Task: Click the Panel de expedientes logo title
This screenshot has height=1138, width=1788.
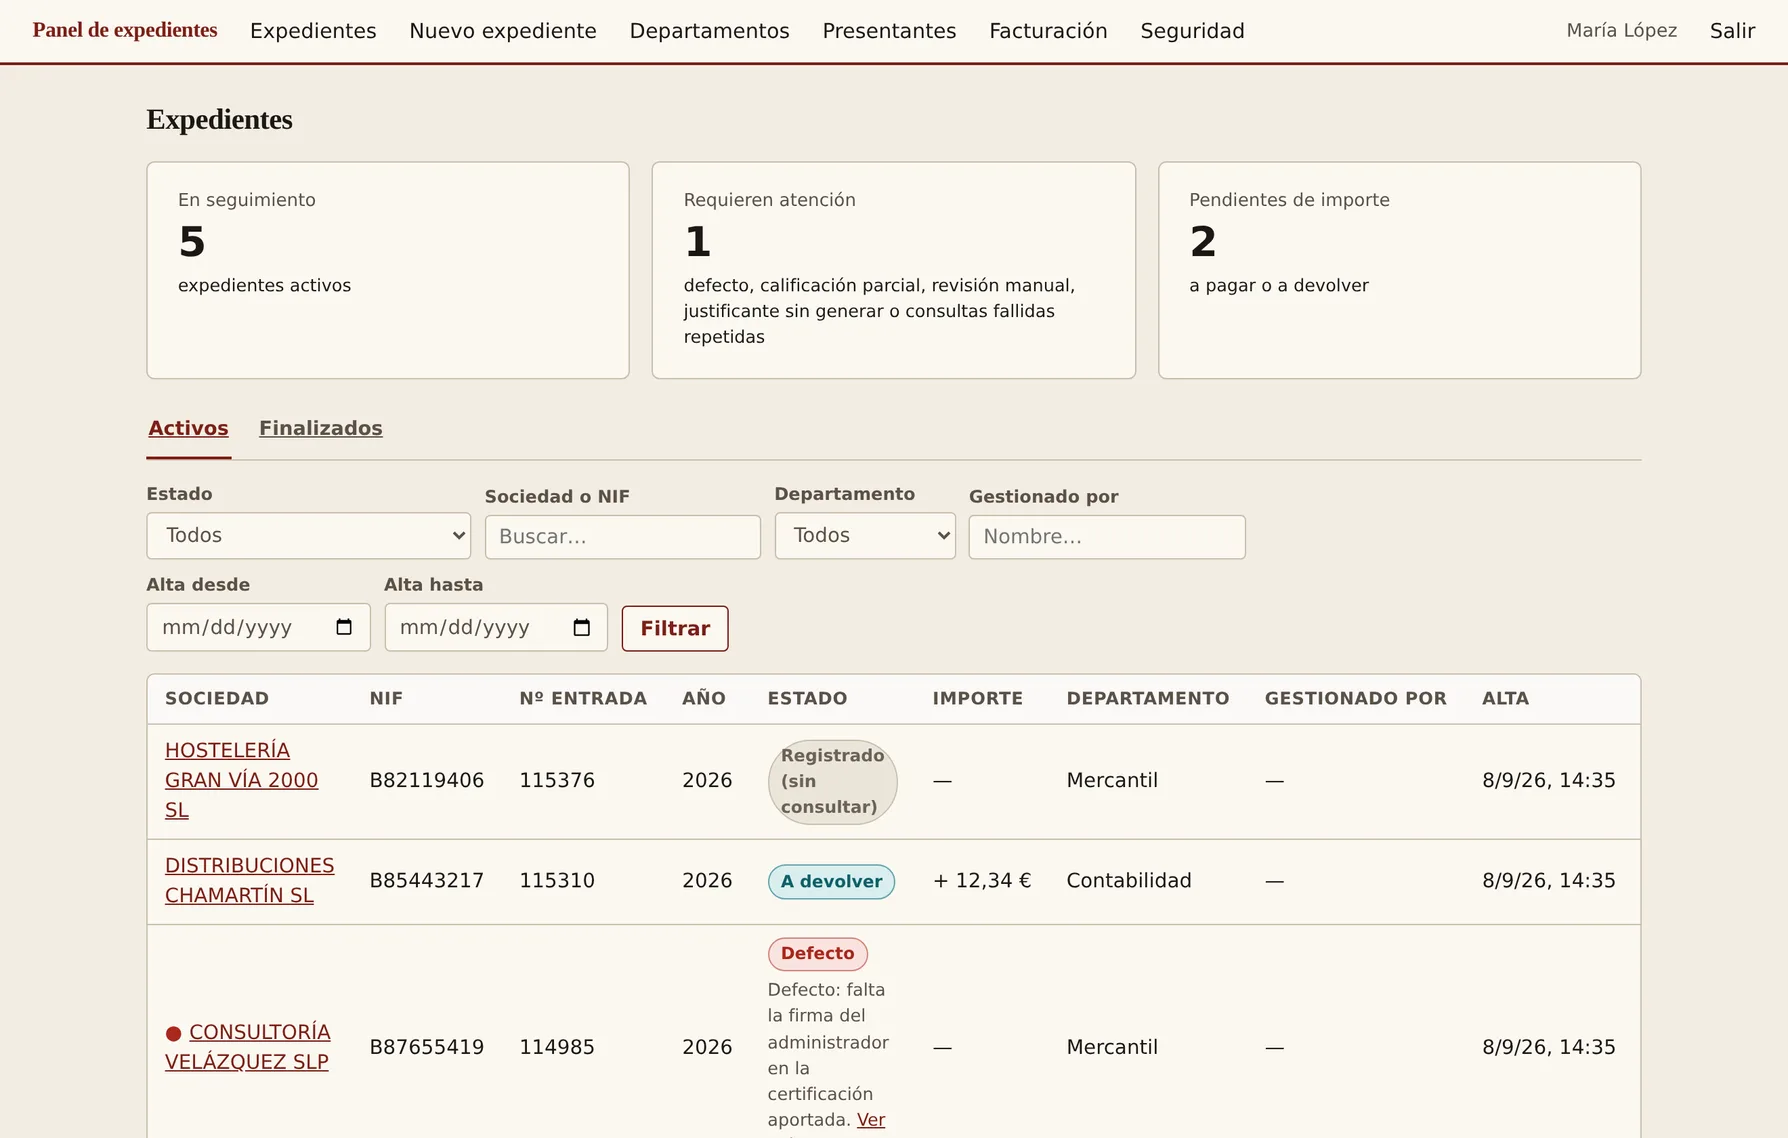Action: click(125, 30)
